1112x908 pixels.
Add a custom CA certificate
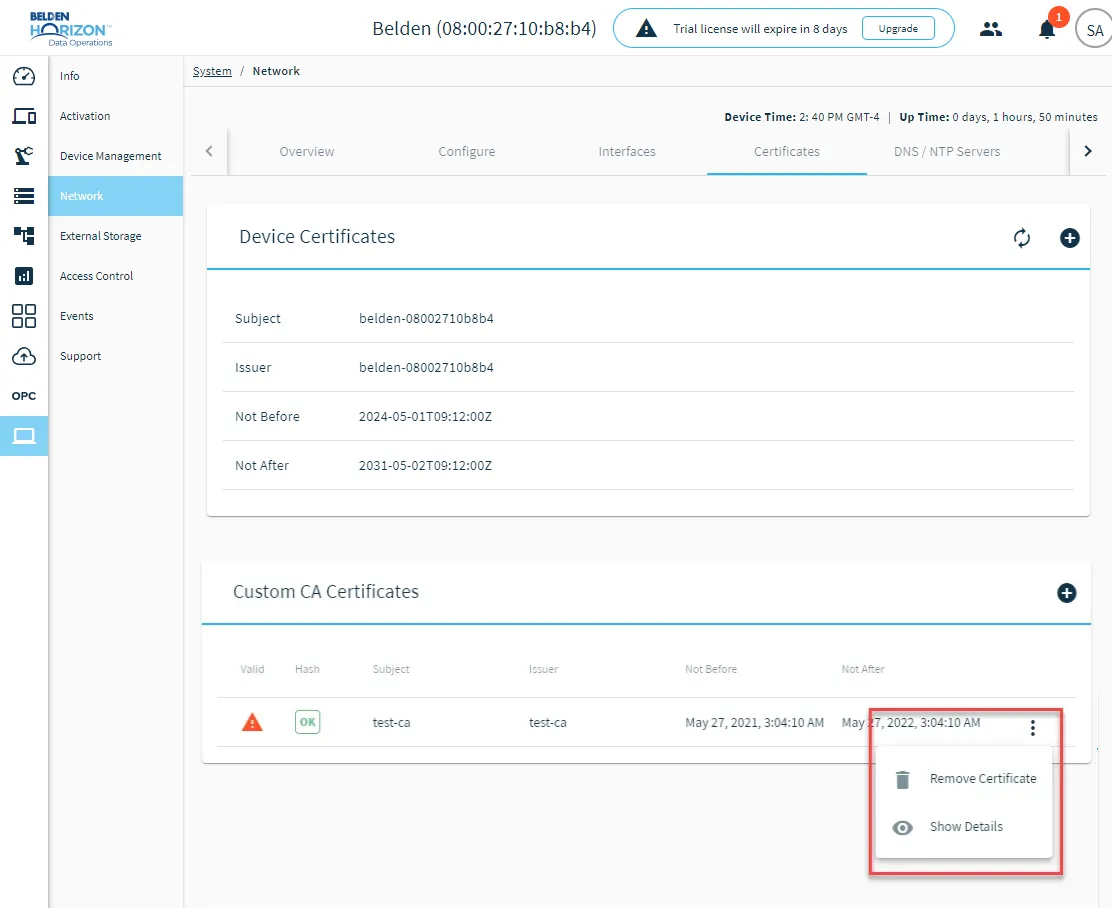pos(1067,593)
